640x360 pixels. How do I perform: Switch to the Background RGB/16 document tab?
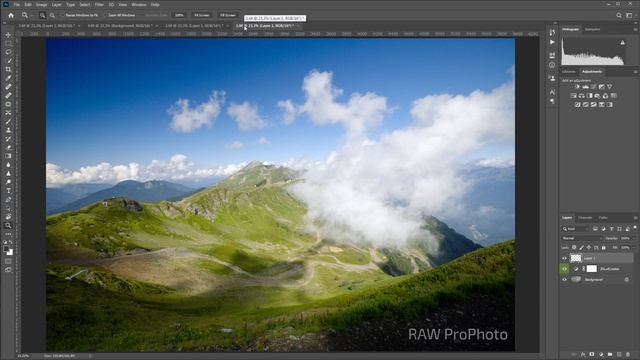click(120, 26)
